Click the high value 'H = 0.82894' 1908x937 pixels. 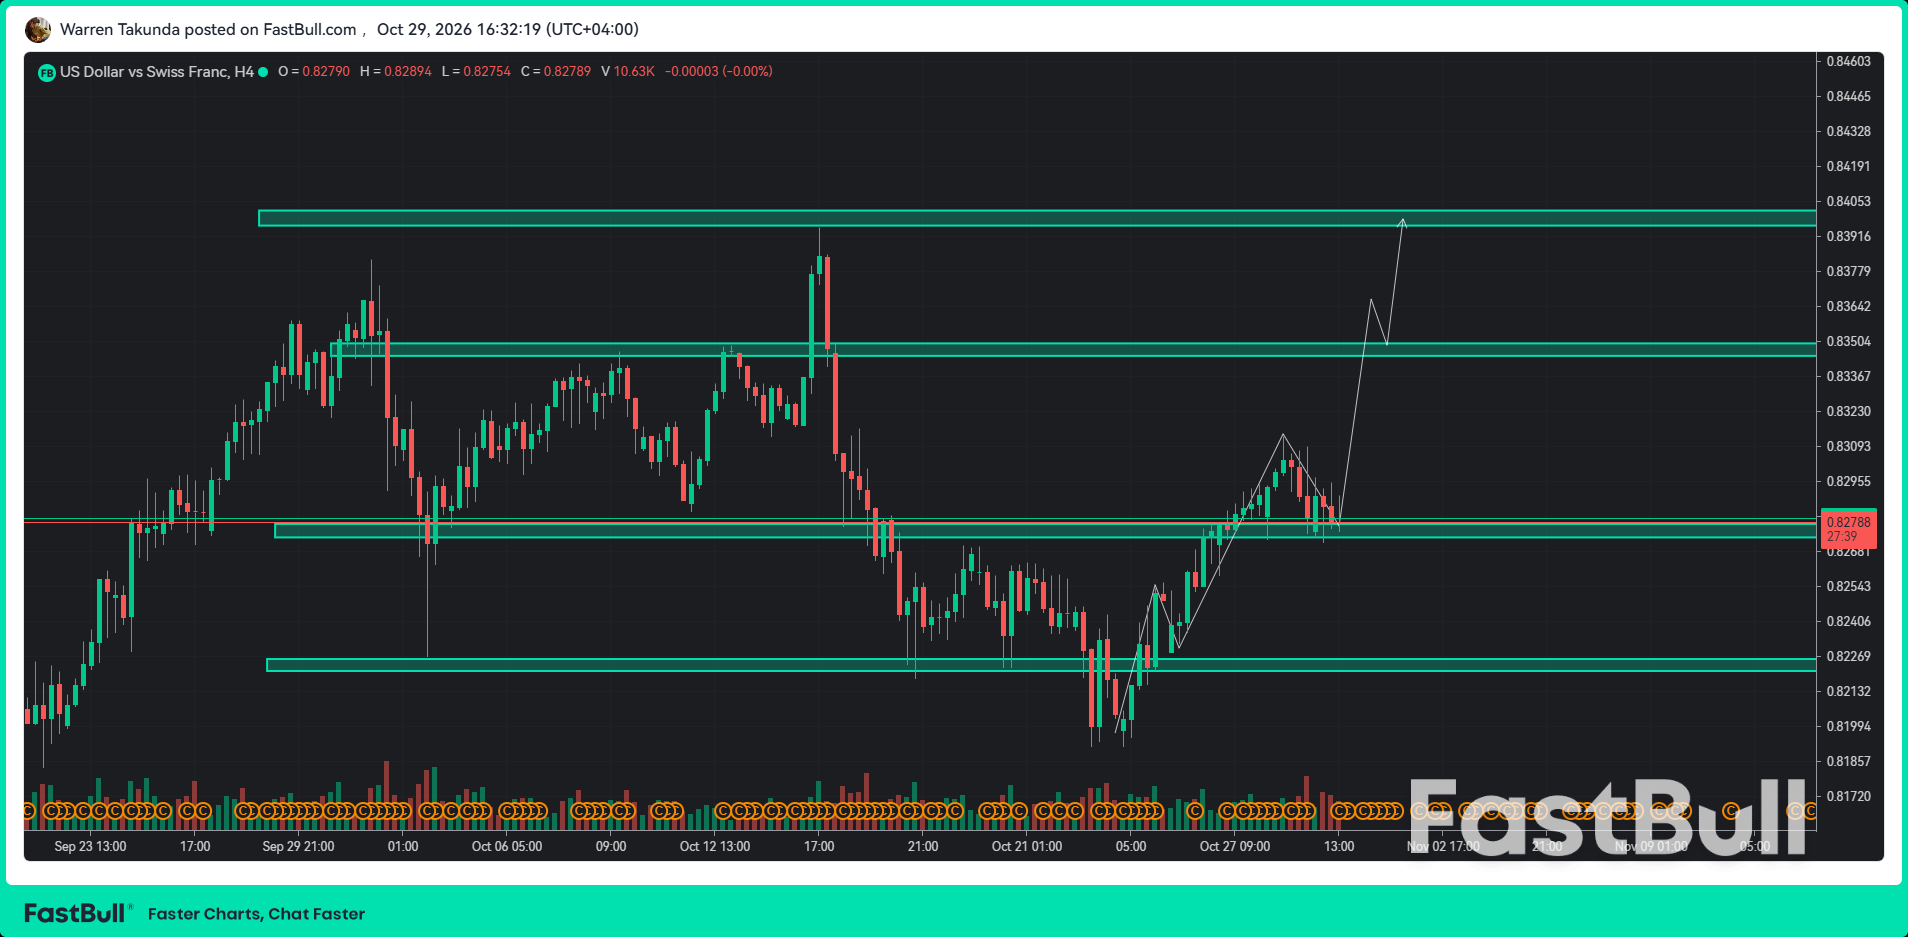[x=396, y=72]
